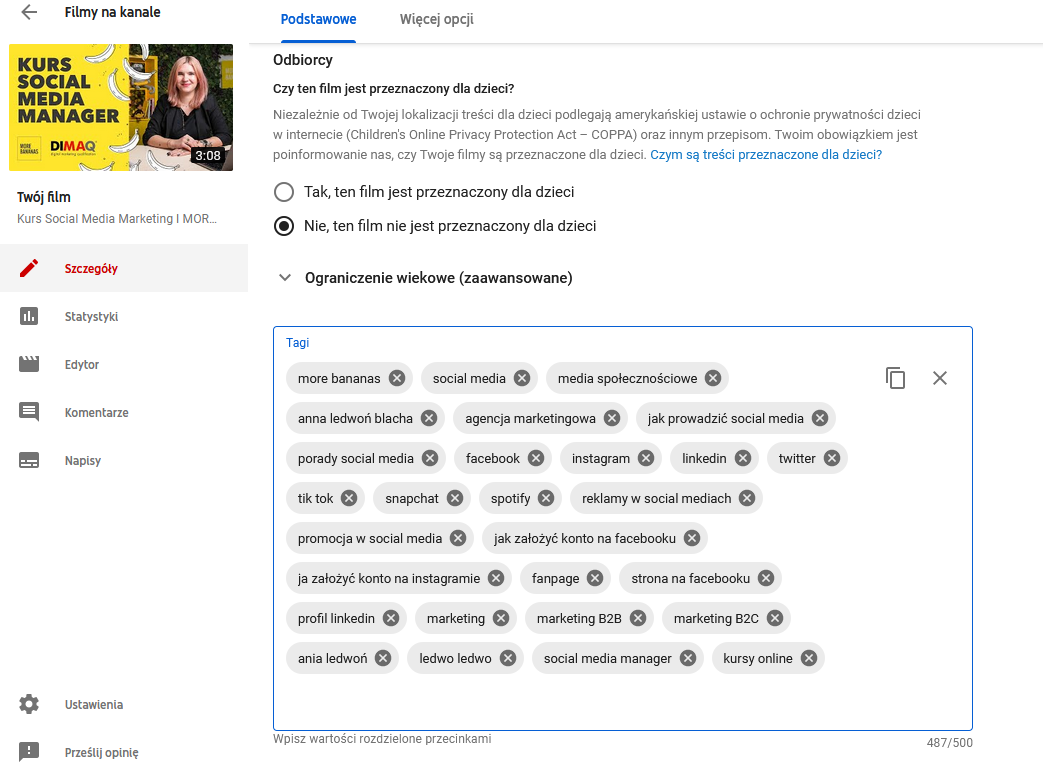
Task: Click empty area of Tagi input field
Action: (x=620, y=700)
